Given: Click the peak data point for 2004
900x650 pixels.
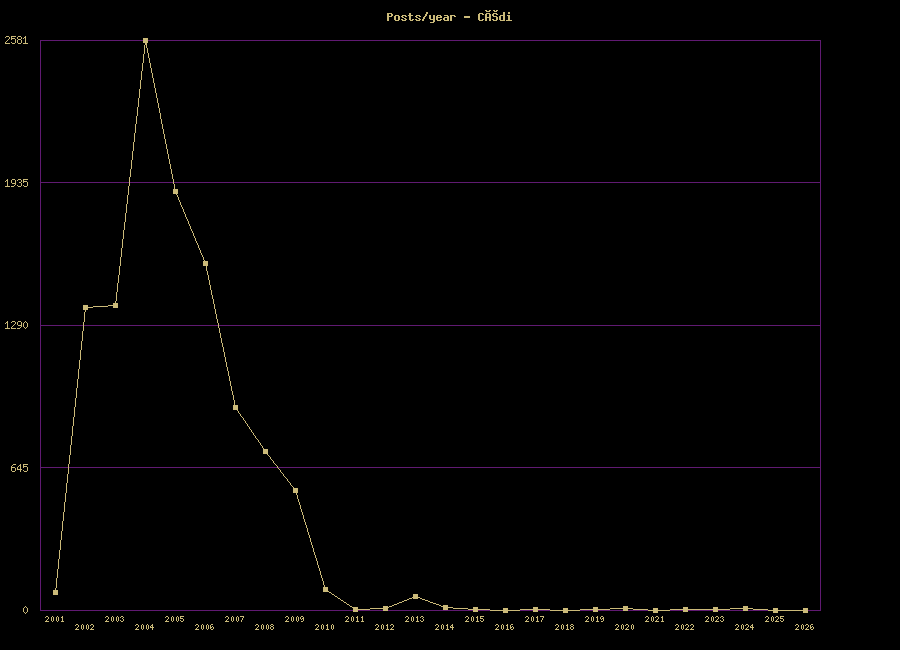Looking at the screenshot, I should (x=145, y=41).
